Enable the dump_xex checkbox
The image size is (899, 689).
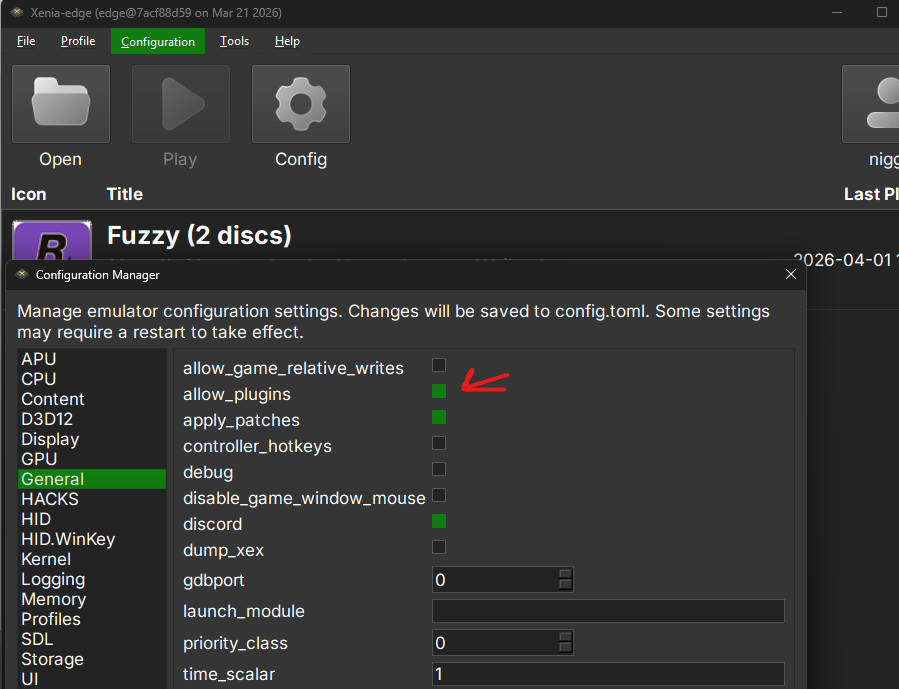pyautogui.click(x=439, y=547)
